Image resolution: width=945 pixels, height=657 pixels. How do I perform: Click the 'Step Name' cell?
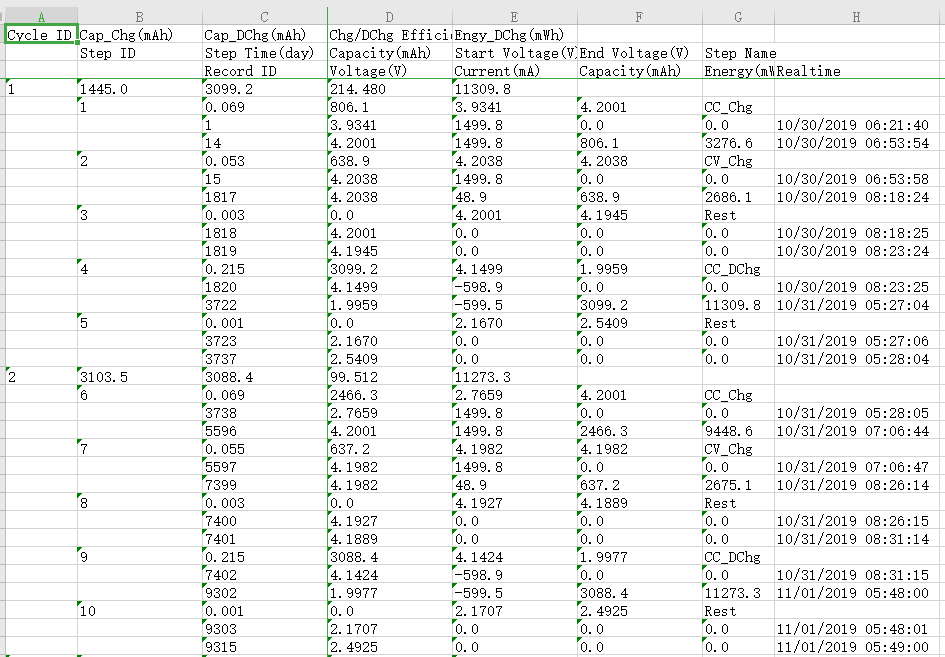(x=738, y=52)
